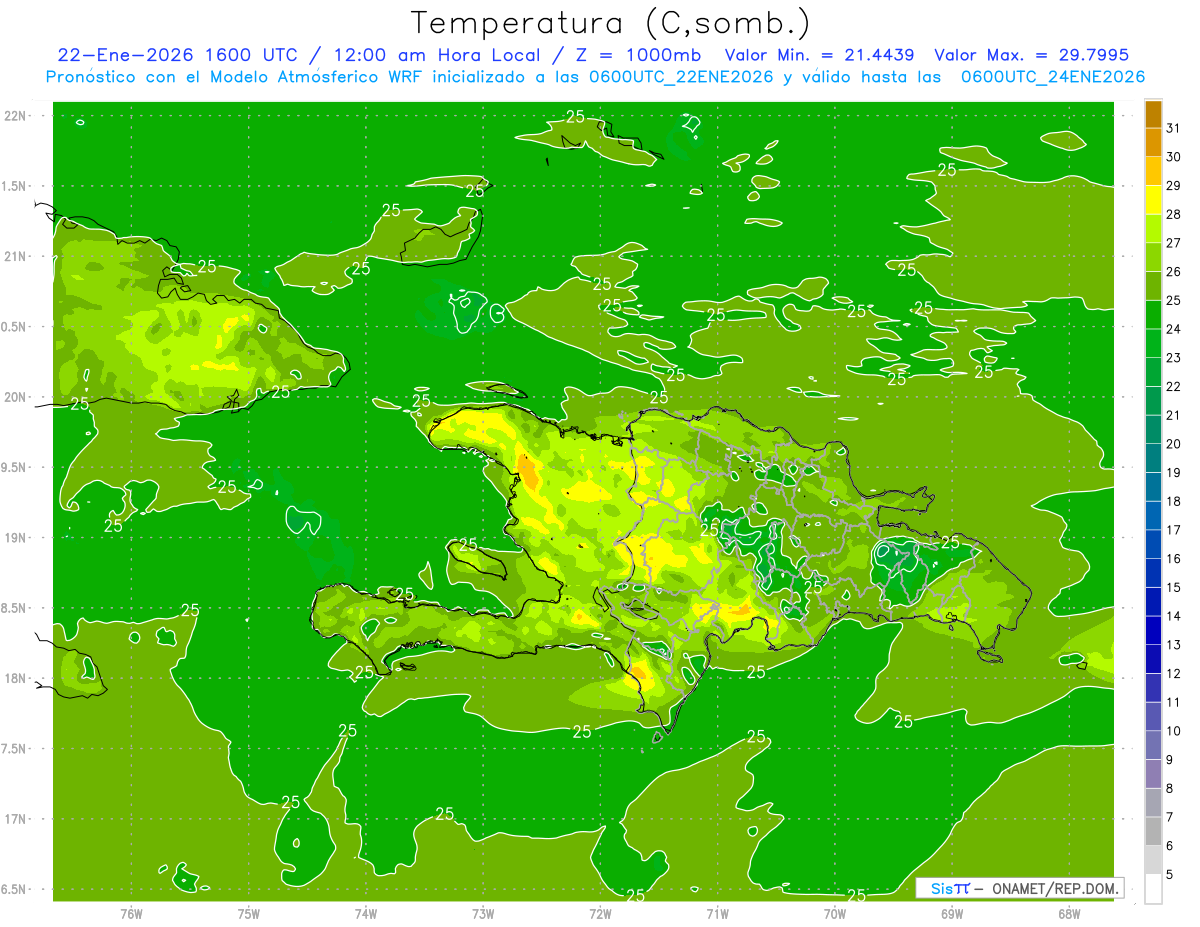This screenshot has width=1200, height=927.
Task: Click the "1.5N" latitude label
Action: pyautogui.click(x=14, y=186)
